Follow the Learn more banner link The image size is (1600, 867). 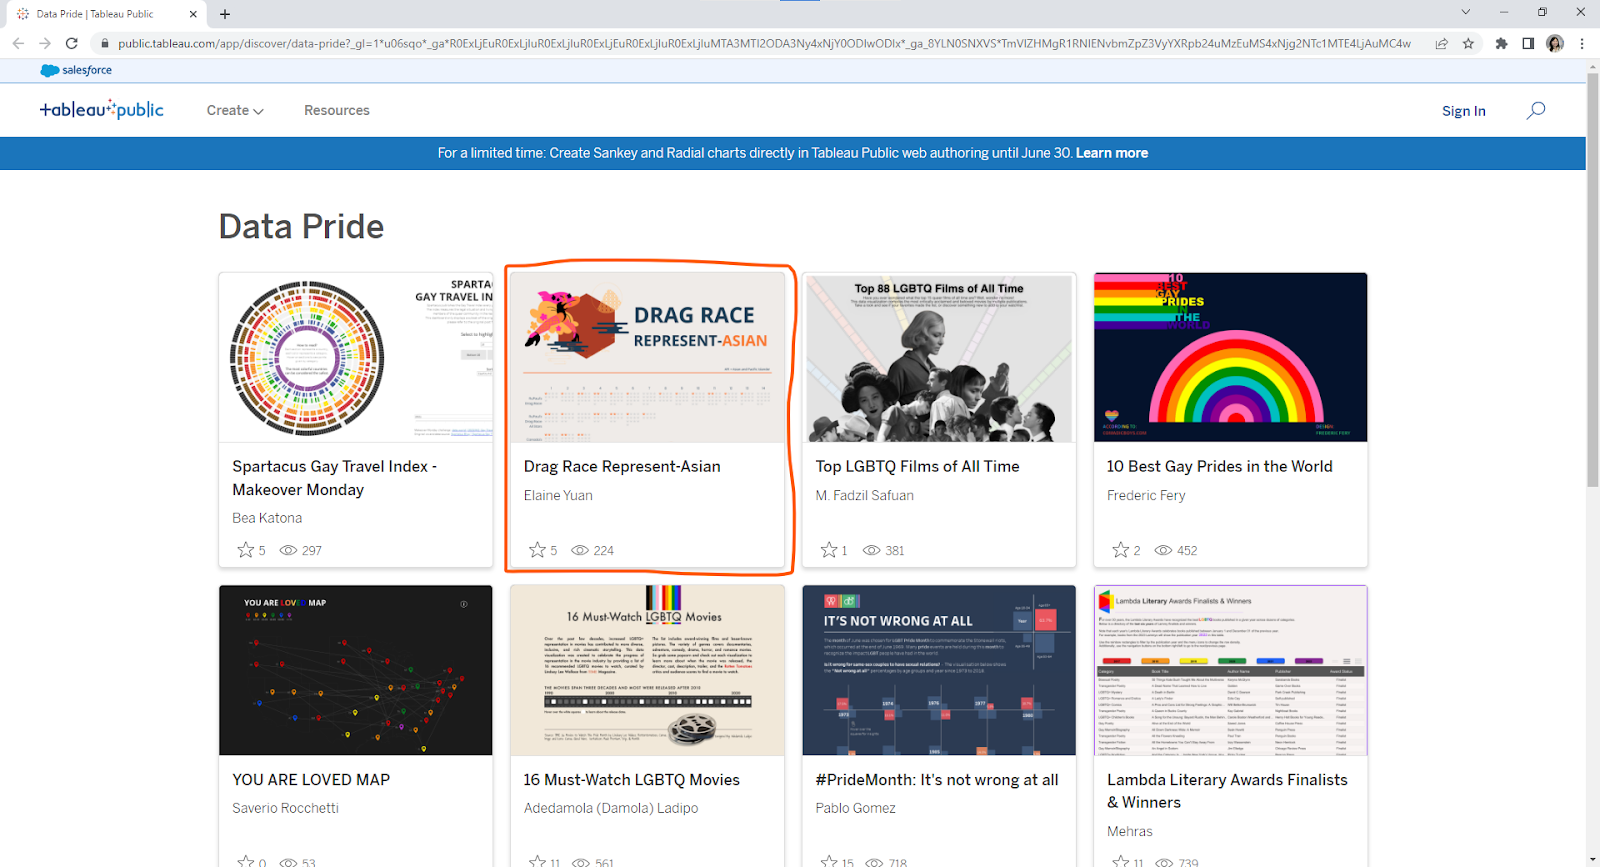(1112, 153)
